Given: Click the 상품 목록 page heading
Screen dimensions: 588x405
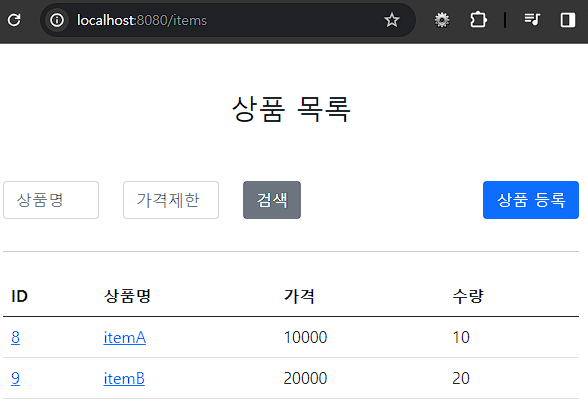Looking at the screenshot, I should tap(291, 109).
